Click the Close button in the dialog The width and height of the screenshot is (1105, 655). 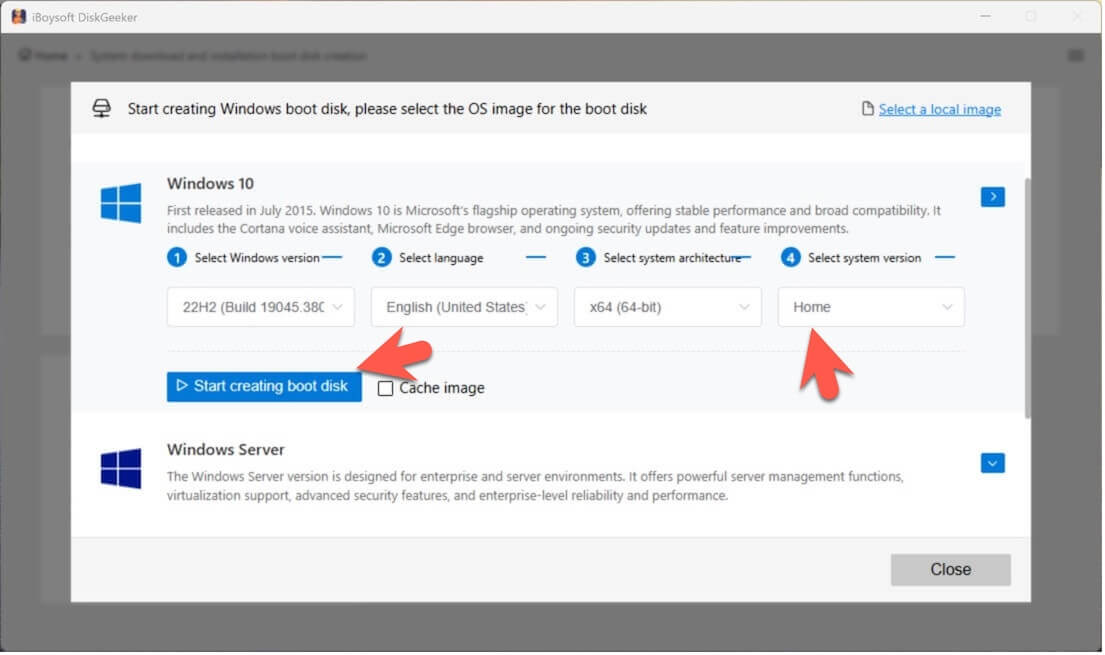pyautogui.click(x=950, y=570)
